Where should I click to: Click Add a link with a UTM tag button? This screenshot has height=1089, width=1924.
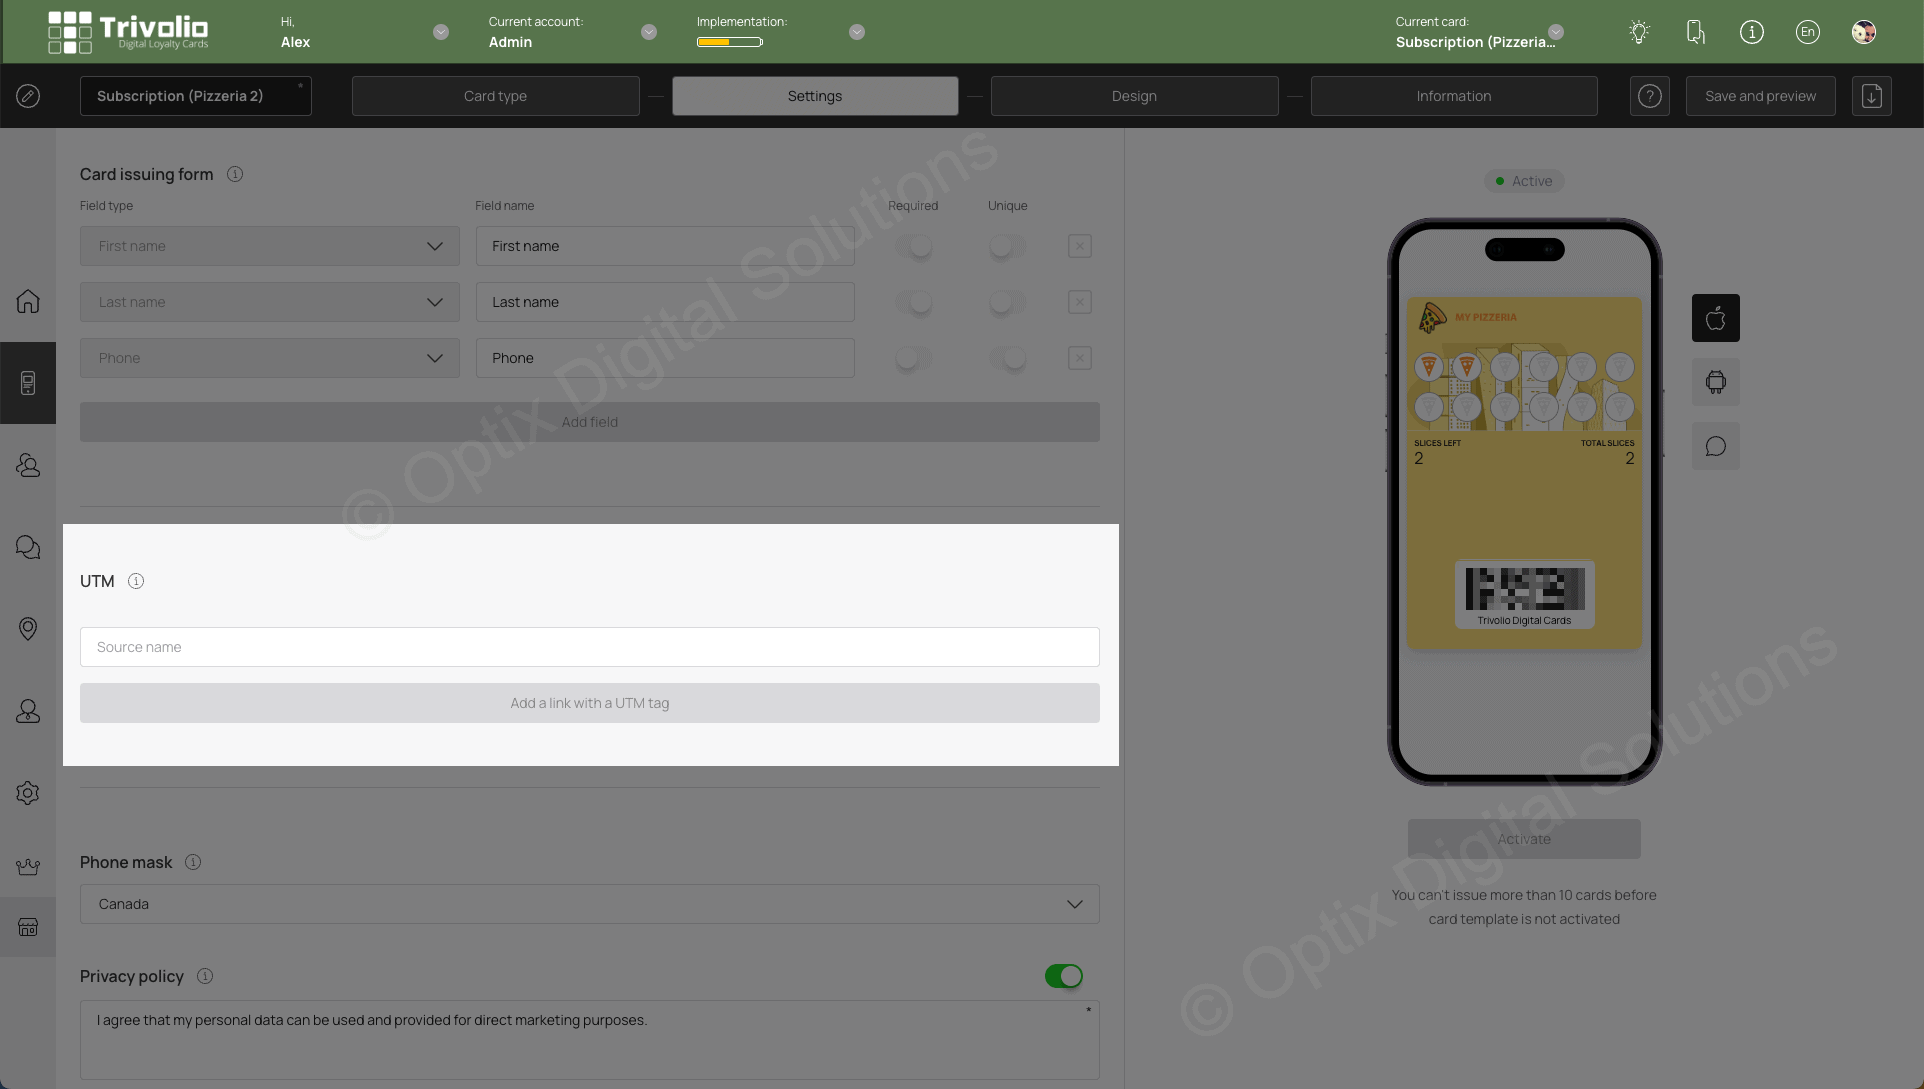tap(589, 702)
